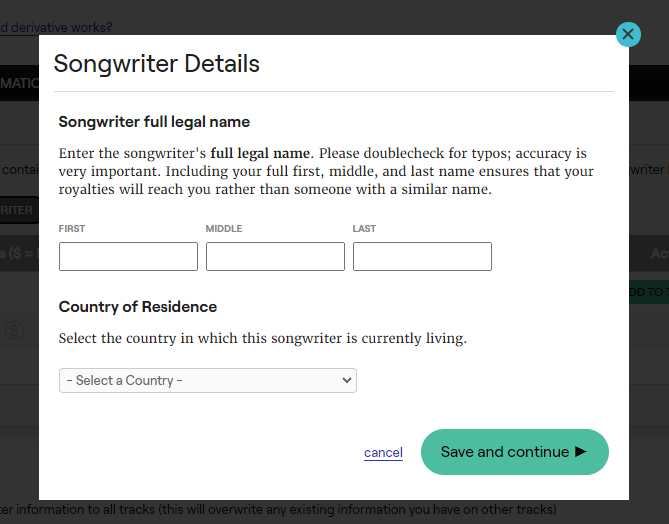669x524 pixels.
Task: Click the Country of Residence heading
Action: [138, 307]
